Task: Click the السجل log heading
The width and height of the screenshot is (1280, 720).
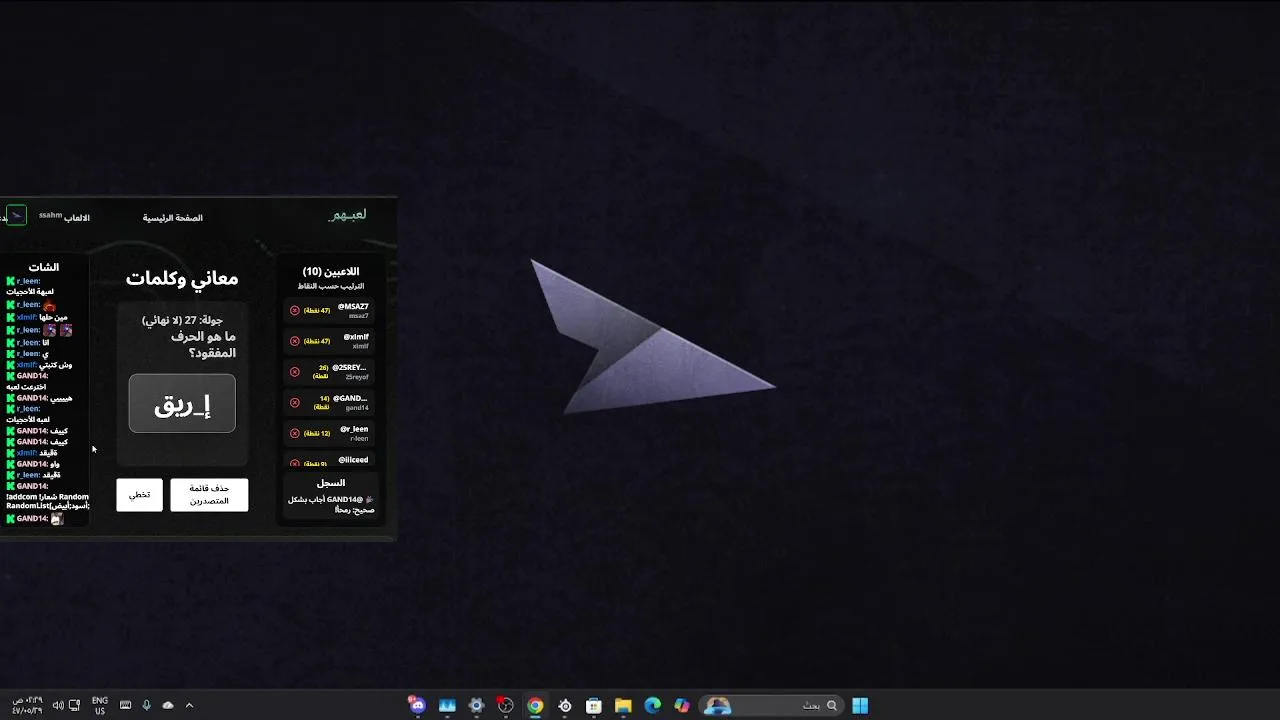Action: tap(331, 483)
